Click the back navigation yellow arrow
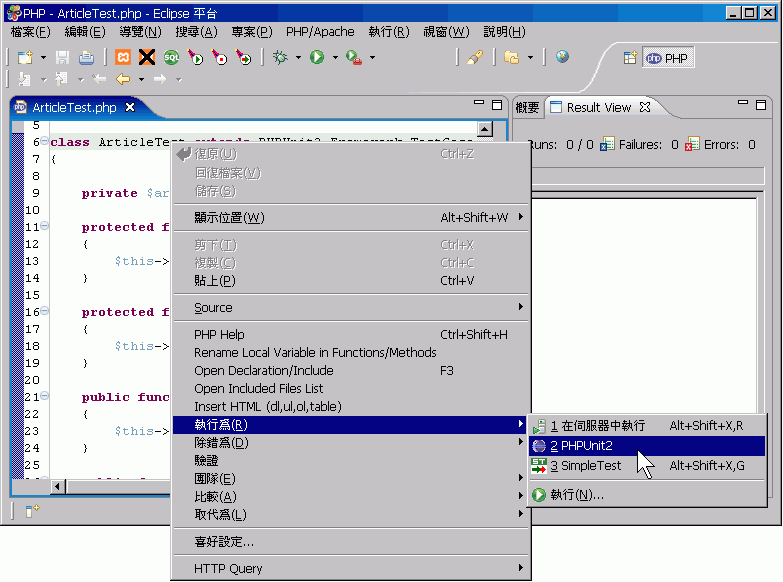Viewport: 783px width, 582px height. coord(123,79)
